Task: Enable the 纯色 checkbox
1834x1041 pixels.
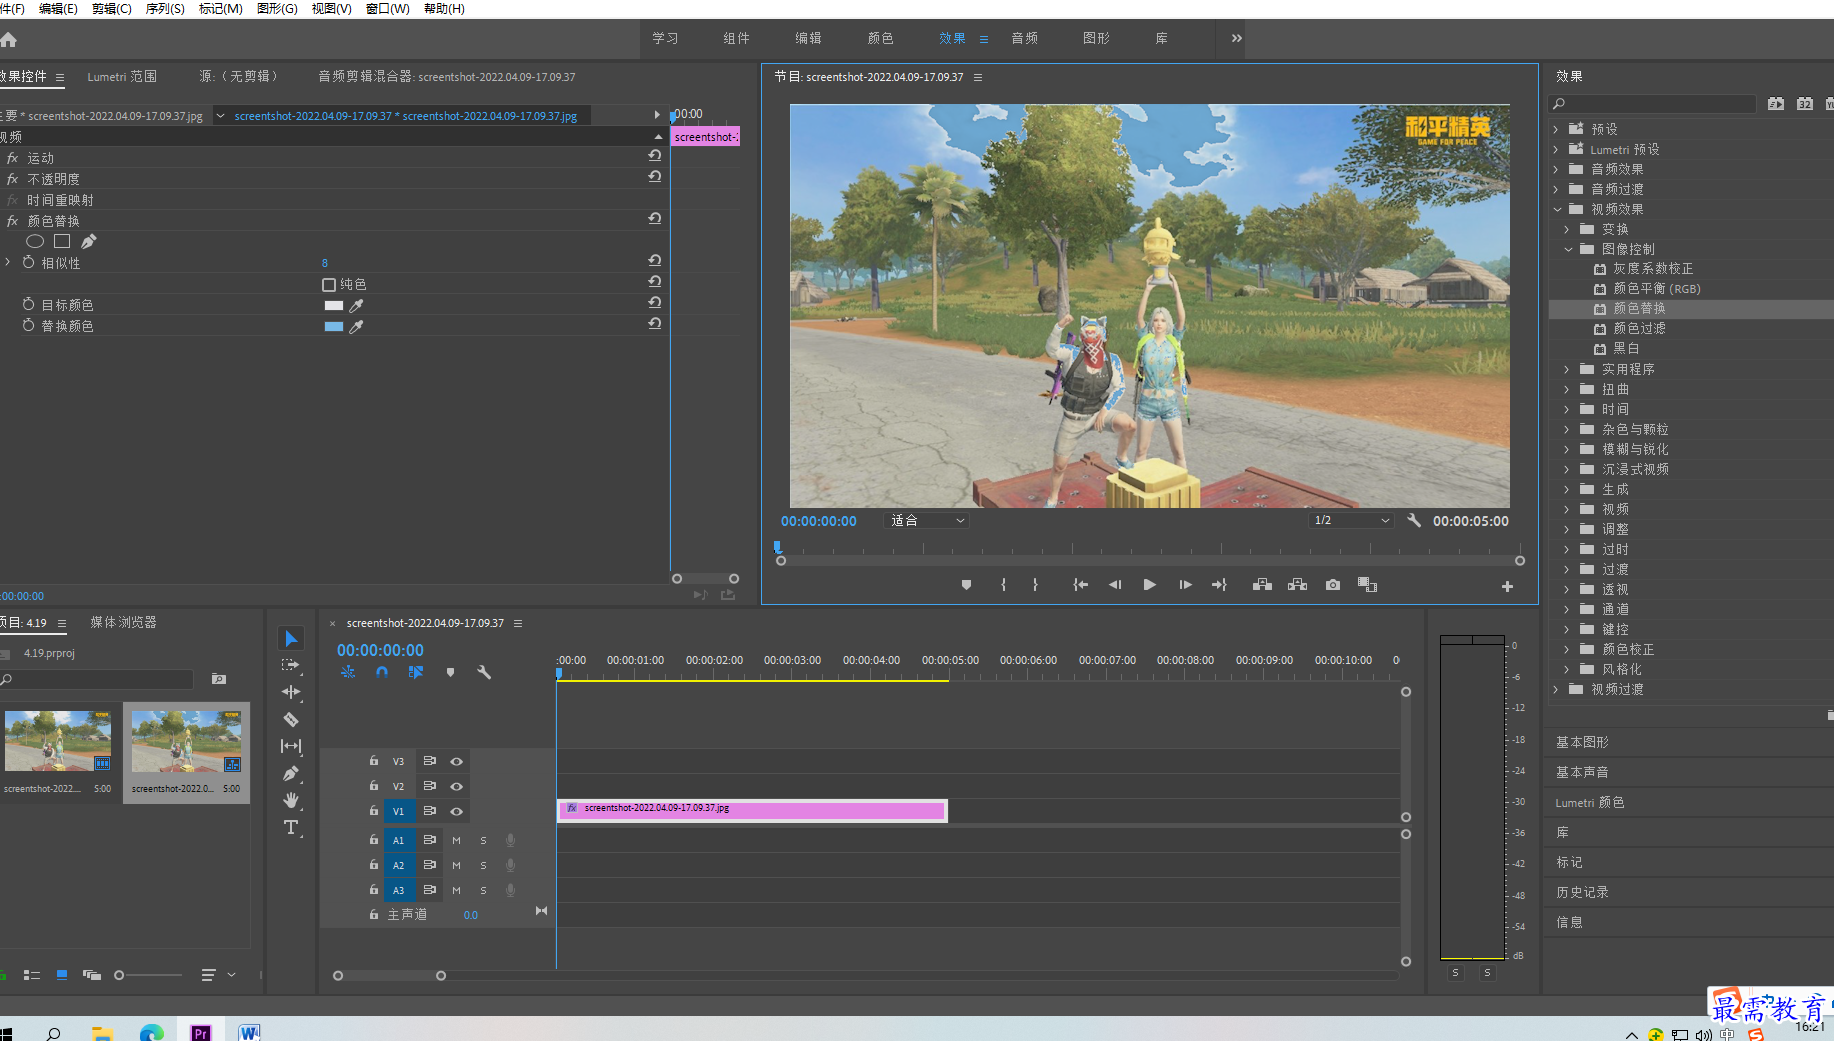Action: click(x=329, y=285)
